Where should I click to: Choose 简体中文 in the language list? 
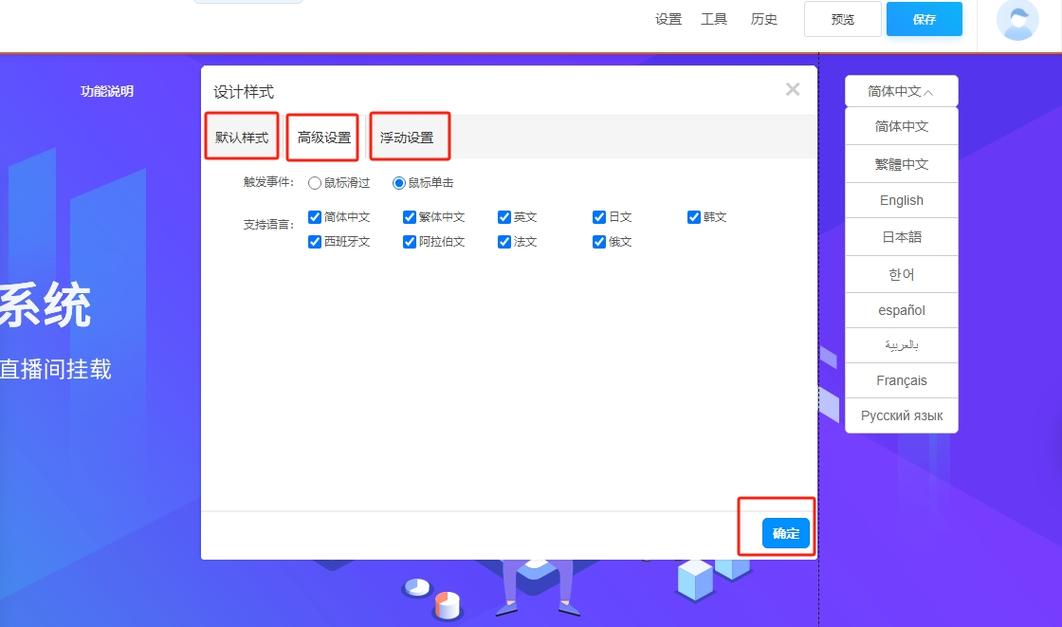tap(901, 126)
